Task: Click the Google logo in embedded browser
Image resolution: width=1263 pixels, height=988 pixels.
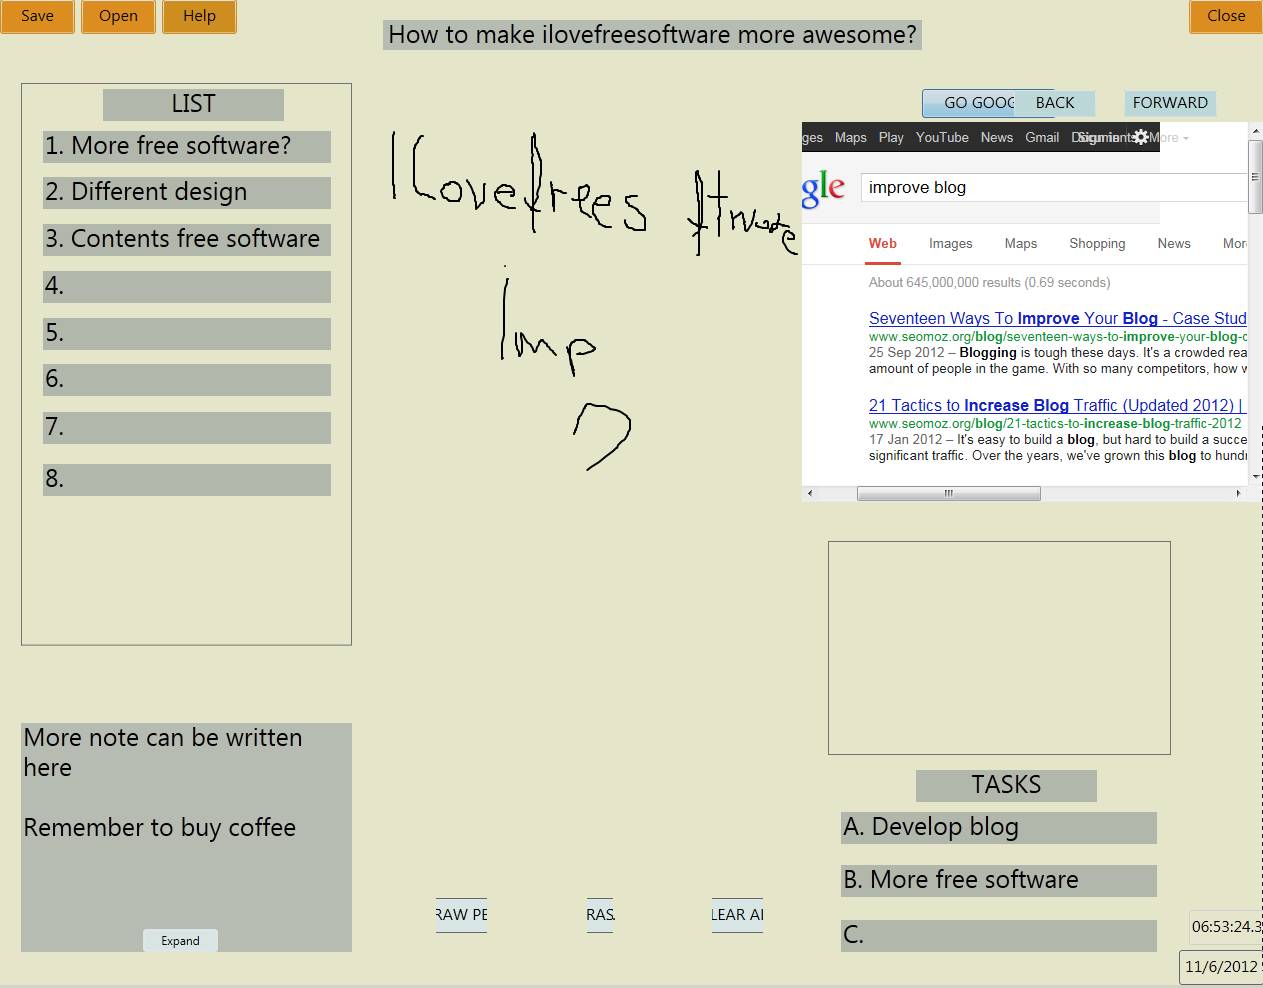Action: coord(824,187)
